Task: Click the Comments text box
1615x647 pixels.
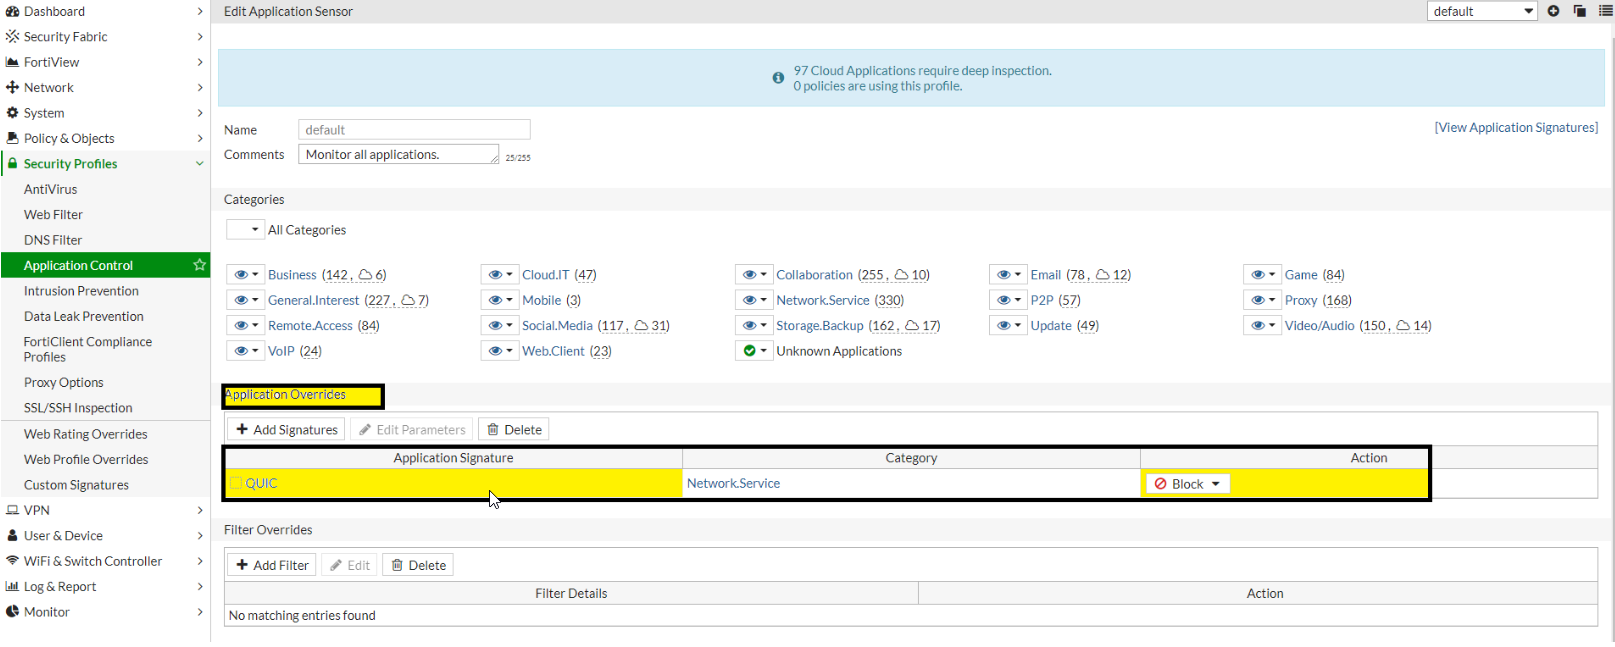Action: 398,154
